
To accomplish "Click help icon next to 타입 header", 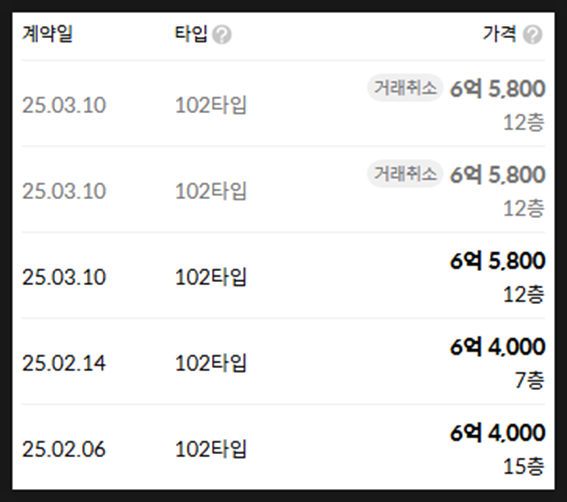I will pyautogui.click(x=222, y=35).
